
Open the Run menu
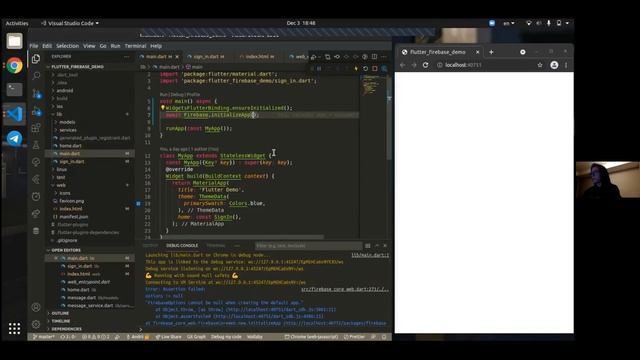116,46
